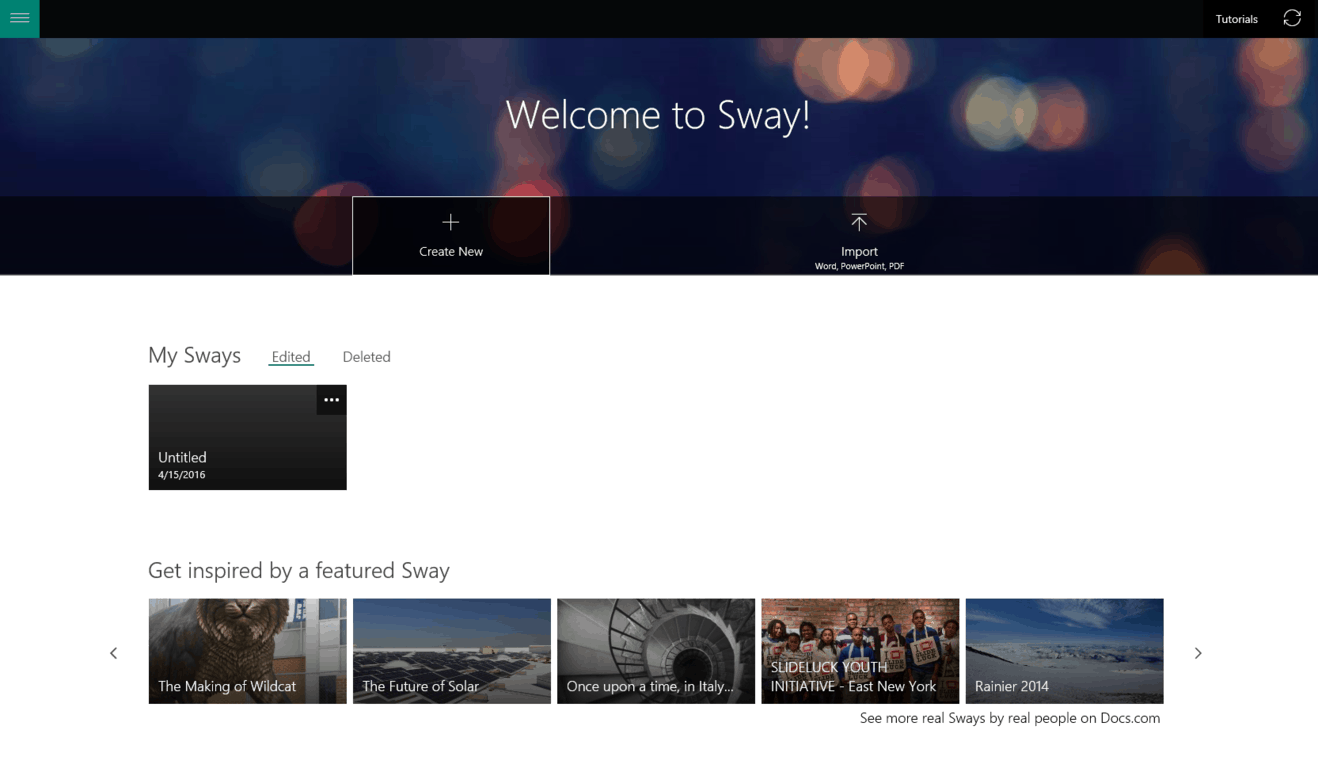Select the Create New plus icon
Image resolution: width=1318 pixels, height=768 pixels.
[x=450, y=221]
